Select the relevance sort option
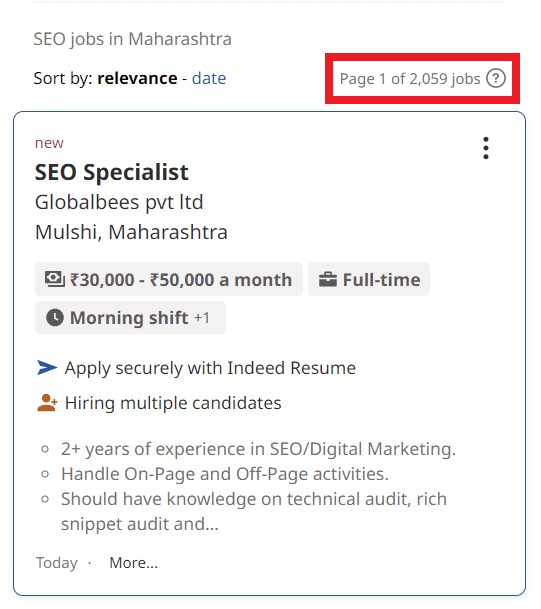541x609 pixels. pyautogui.click(x=137, y=78)
